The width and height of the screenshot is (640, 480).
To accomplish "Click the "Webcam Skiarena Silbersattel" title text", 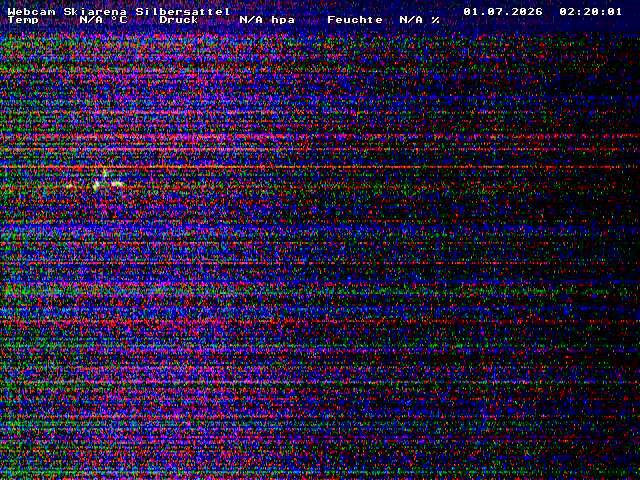I will coord(119,11).
